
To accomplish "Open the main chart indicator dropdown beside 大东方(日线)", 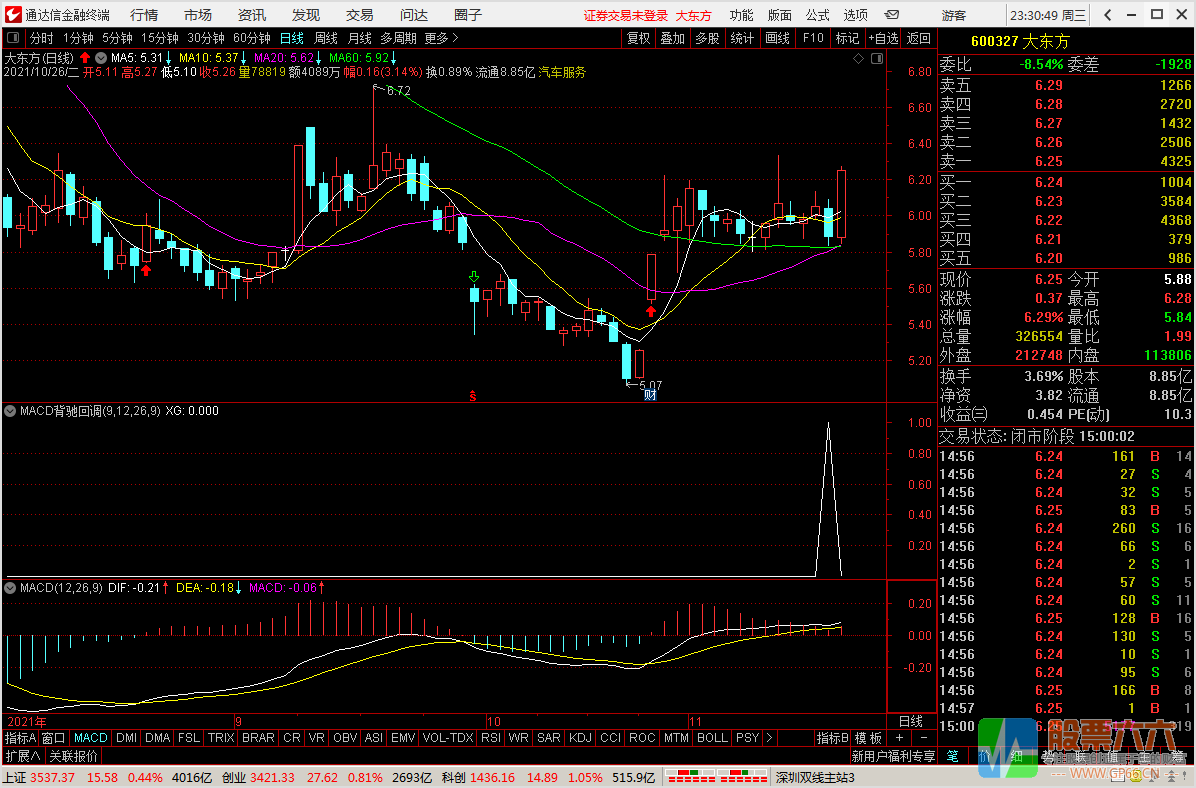I will (x=101, y=58).
